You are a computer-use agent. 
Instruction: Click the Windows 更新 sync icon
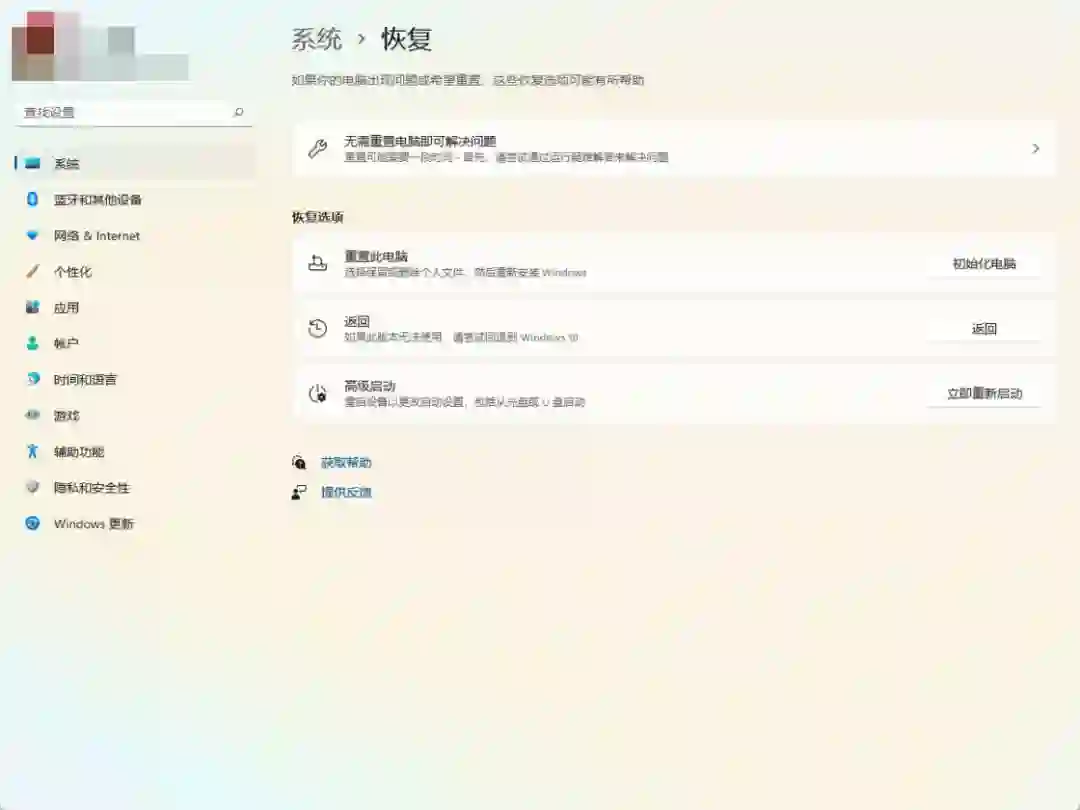(32, 523)
